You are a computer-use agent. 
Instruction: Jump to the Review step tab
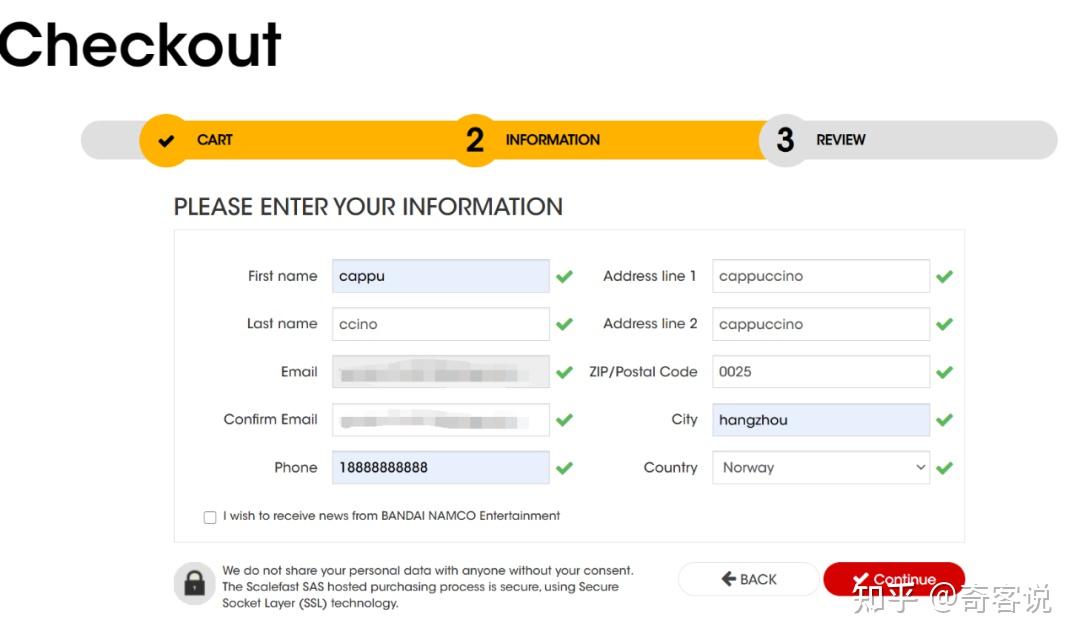[x=840, y=140]
